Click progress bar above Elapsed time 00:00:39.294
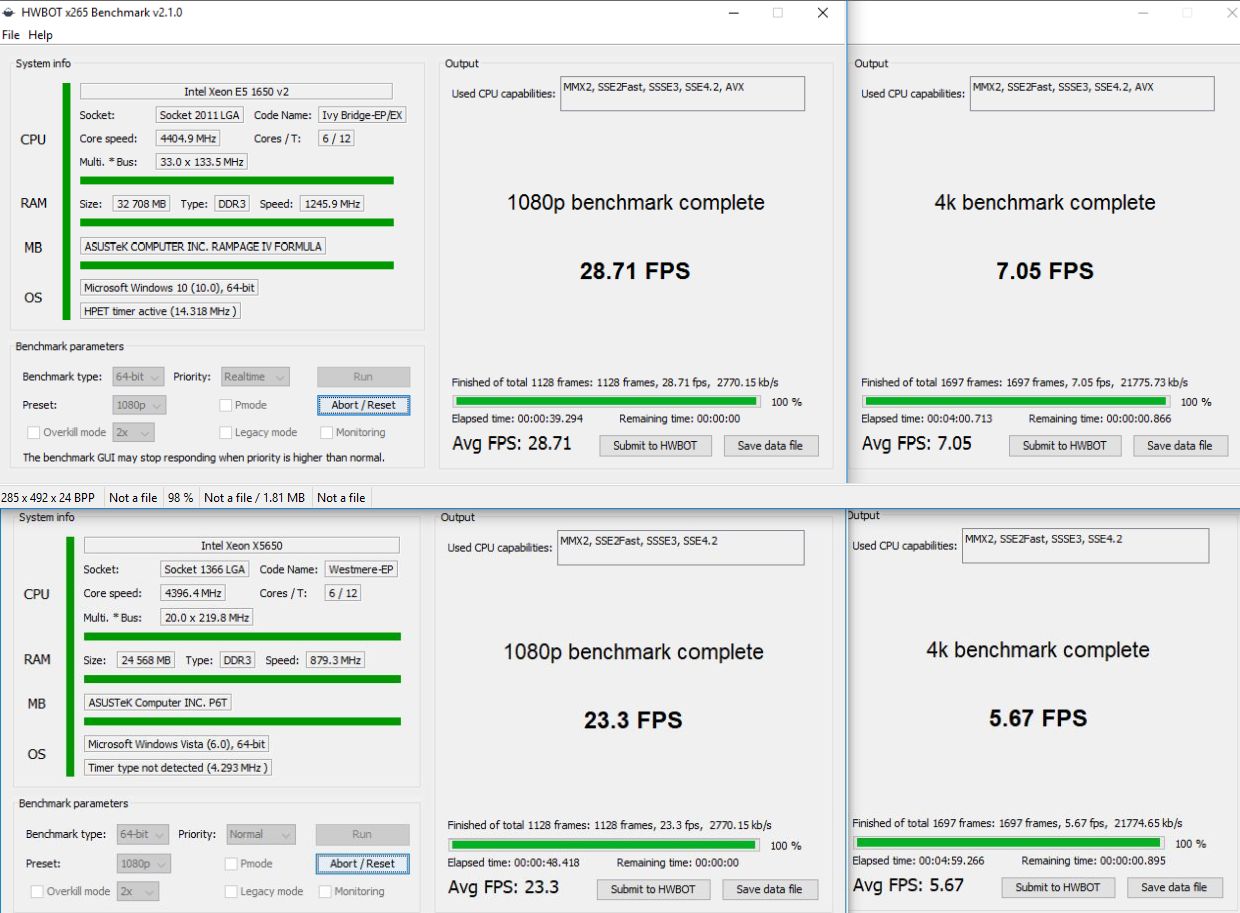 click(607, 401)
